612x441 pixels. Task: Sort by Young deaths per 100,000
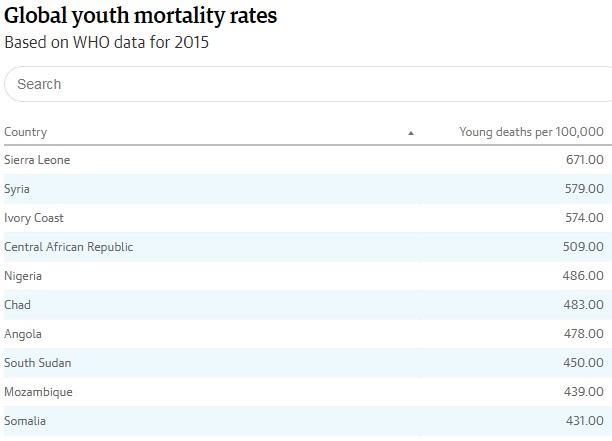530,132
